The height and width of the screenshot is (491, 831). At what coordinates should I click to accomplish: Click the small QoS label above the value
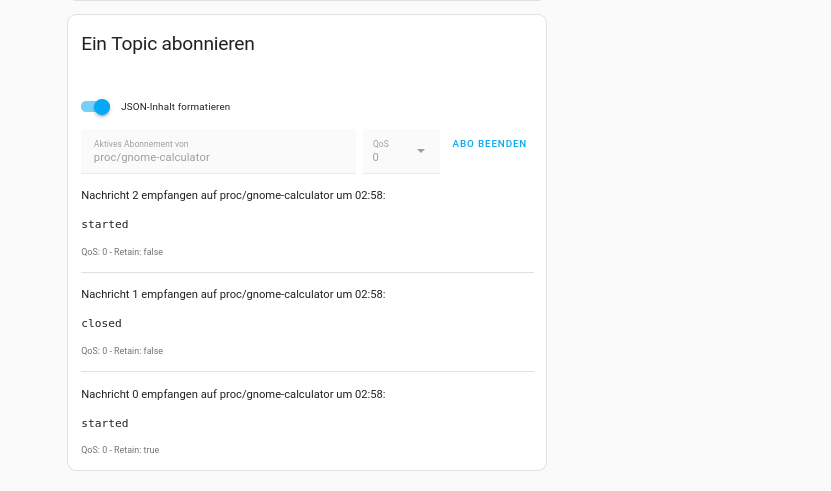click(x=381, y=144)
